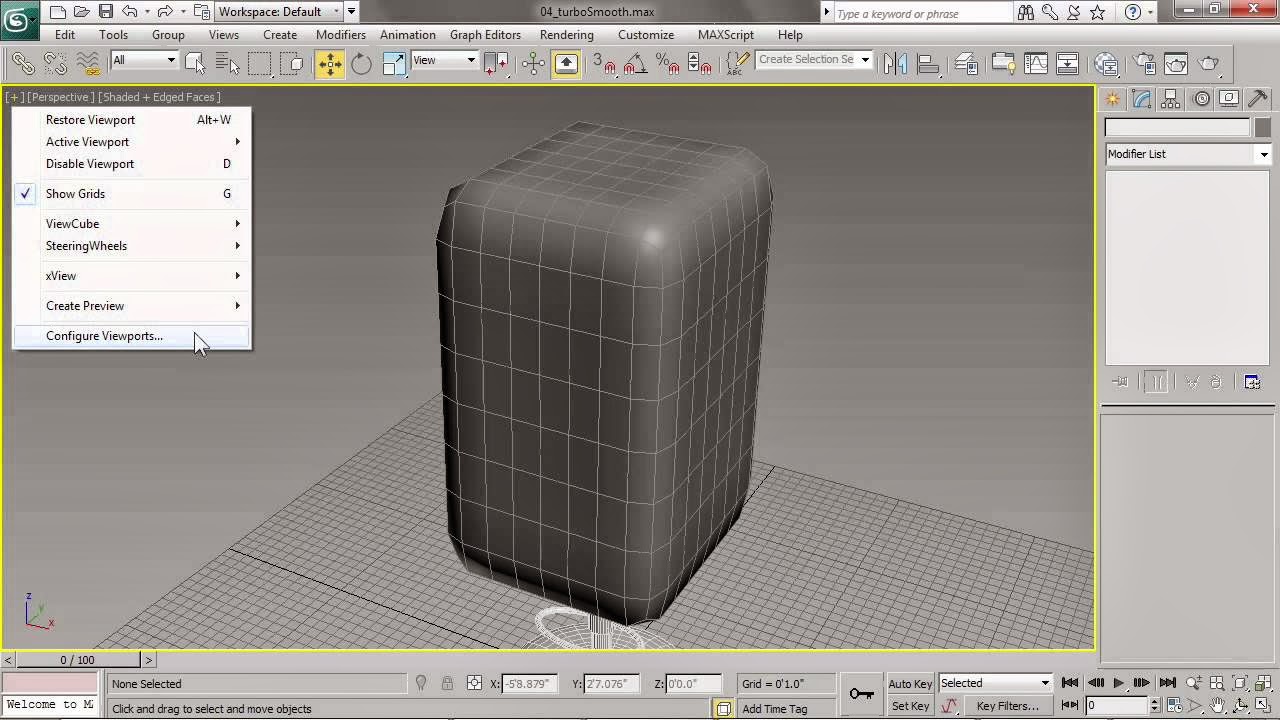Open the Display command panel tab
This screenshot has height=720, width=1280.
point(1229,99)
